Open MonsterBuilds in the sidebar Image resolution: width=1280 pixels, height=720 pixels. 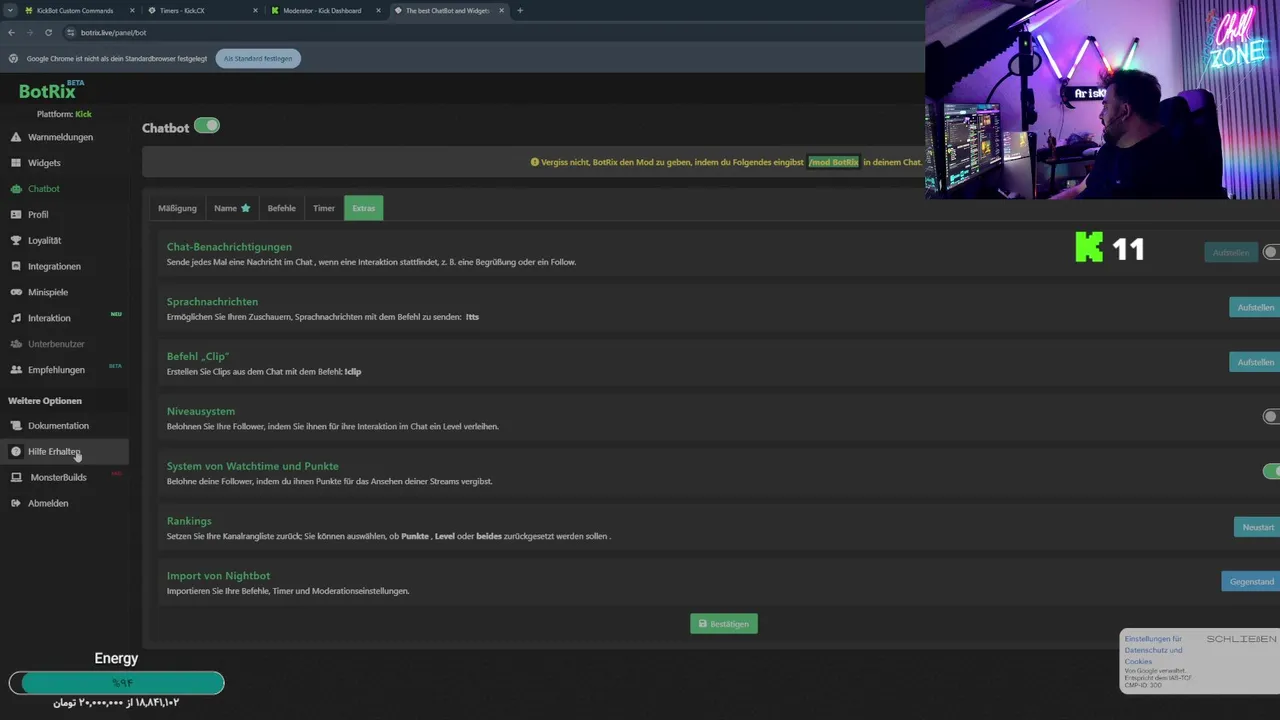58,478
